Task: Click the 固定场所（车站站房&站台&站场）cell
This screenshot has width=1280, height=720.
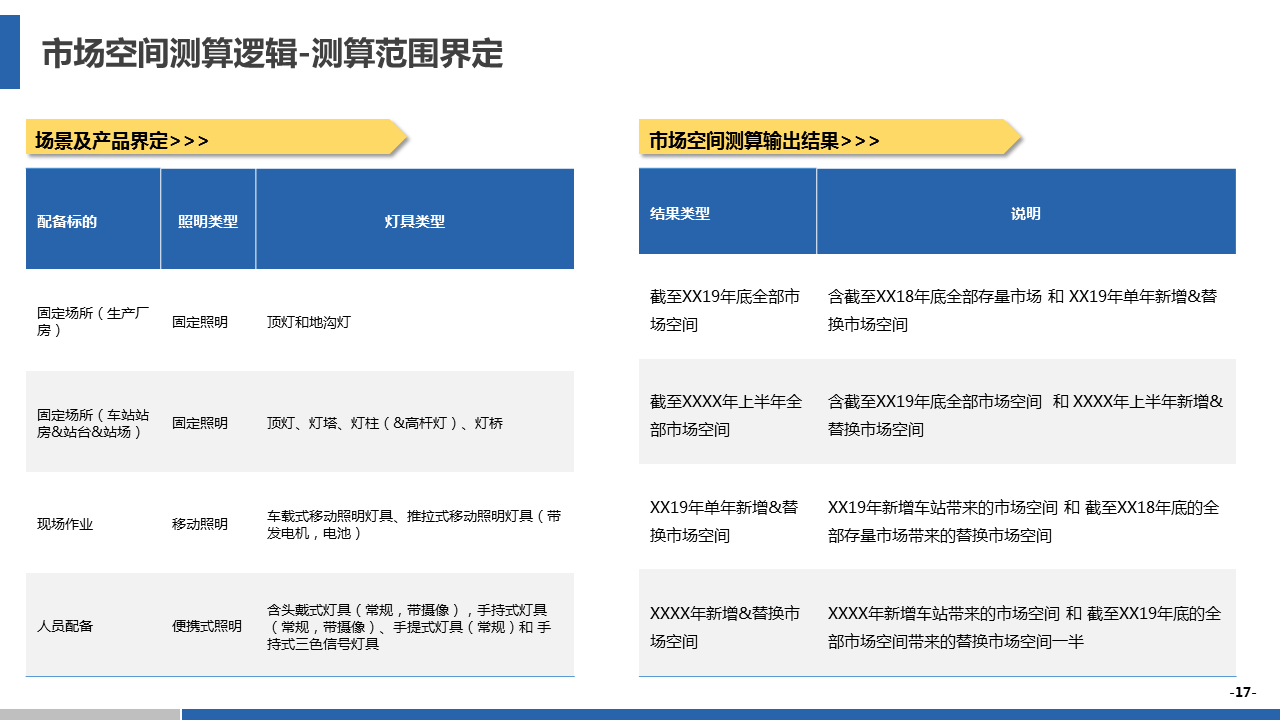Action: click(93, 423)
